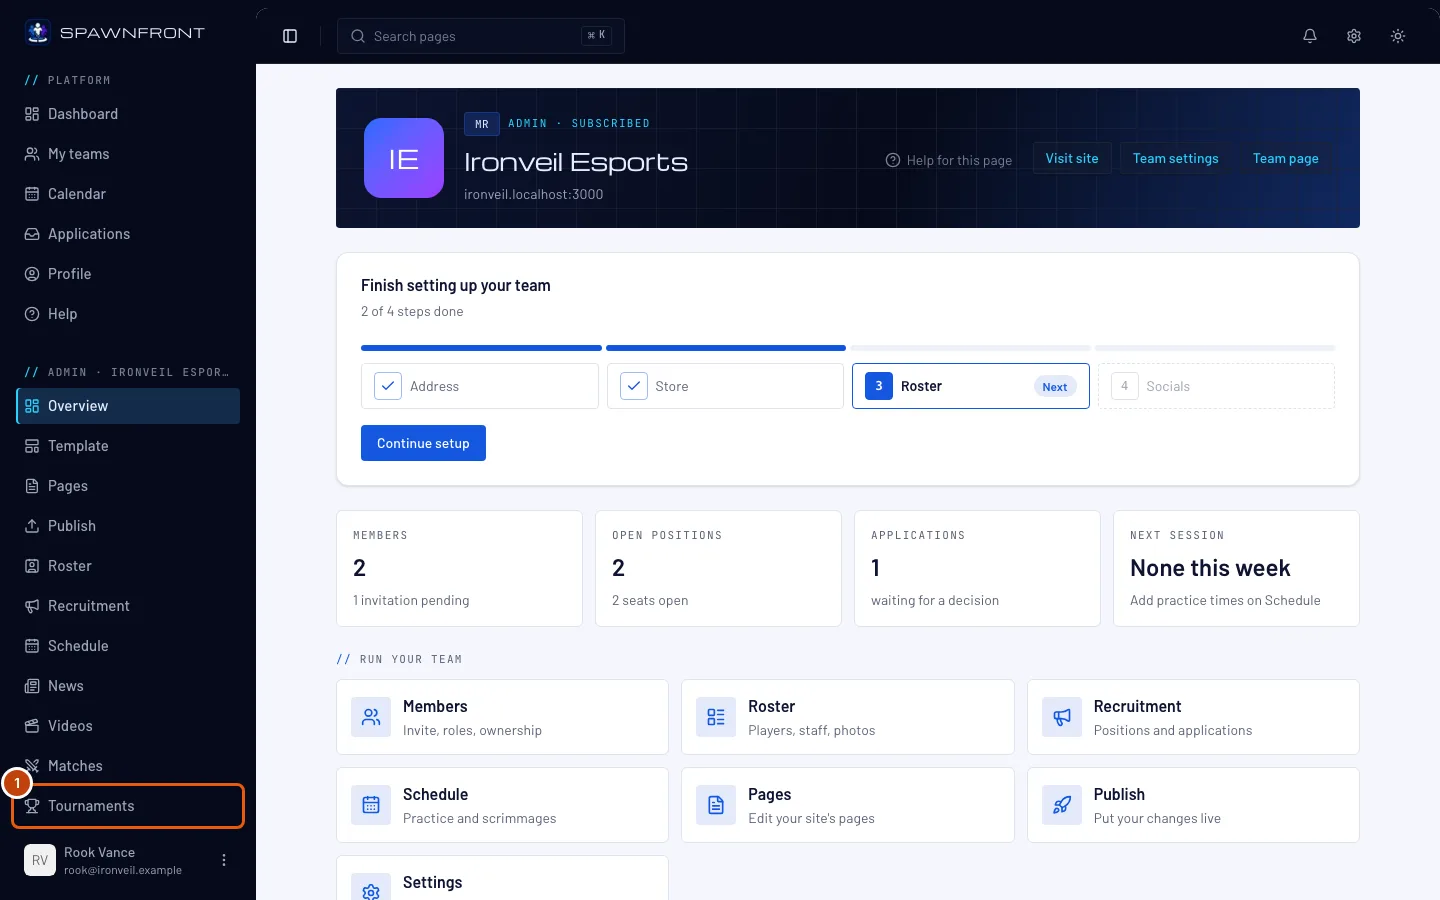Open Template in admin sidebar
This screenshot has width=1440, height=900.
128,446
